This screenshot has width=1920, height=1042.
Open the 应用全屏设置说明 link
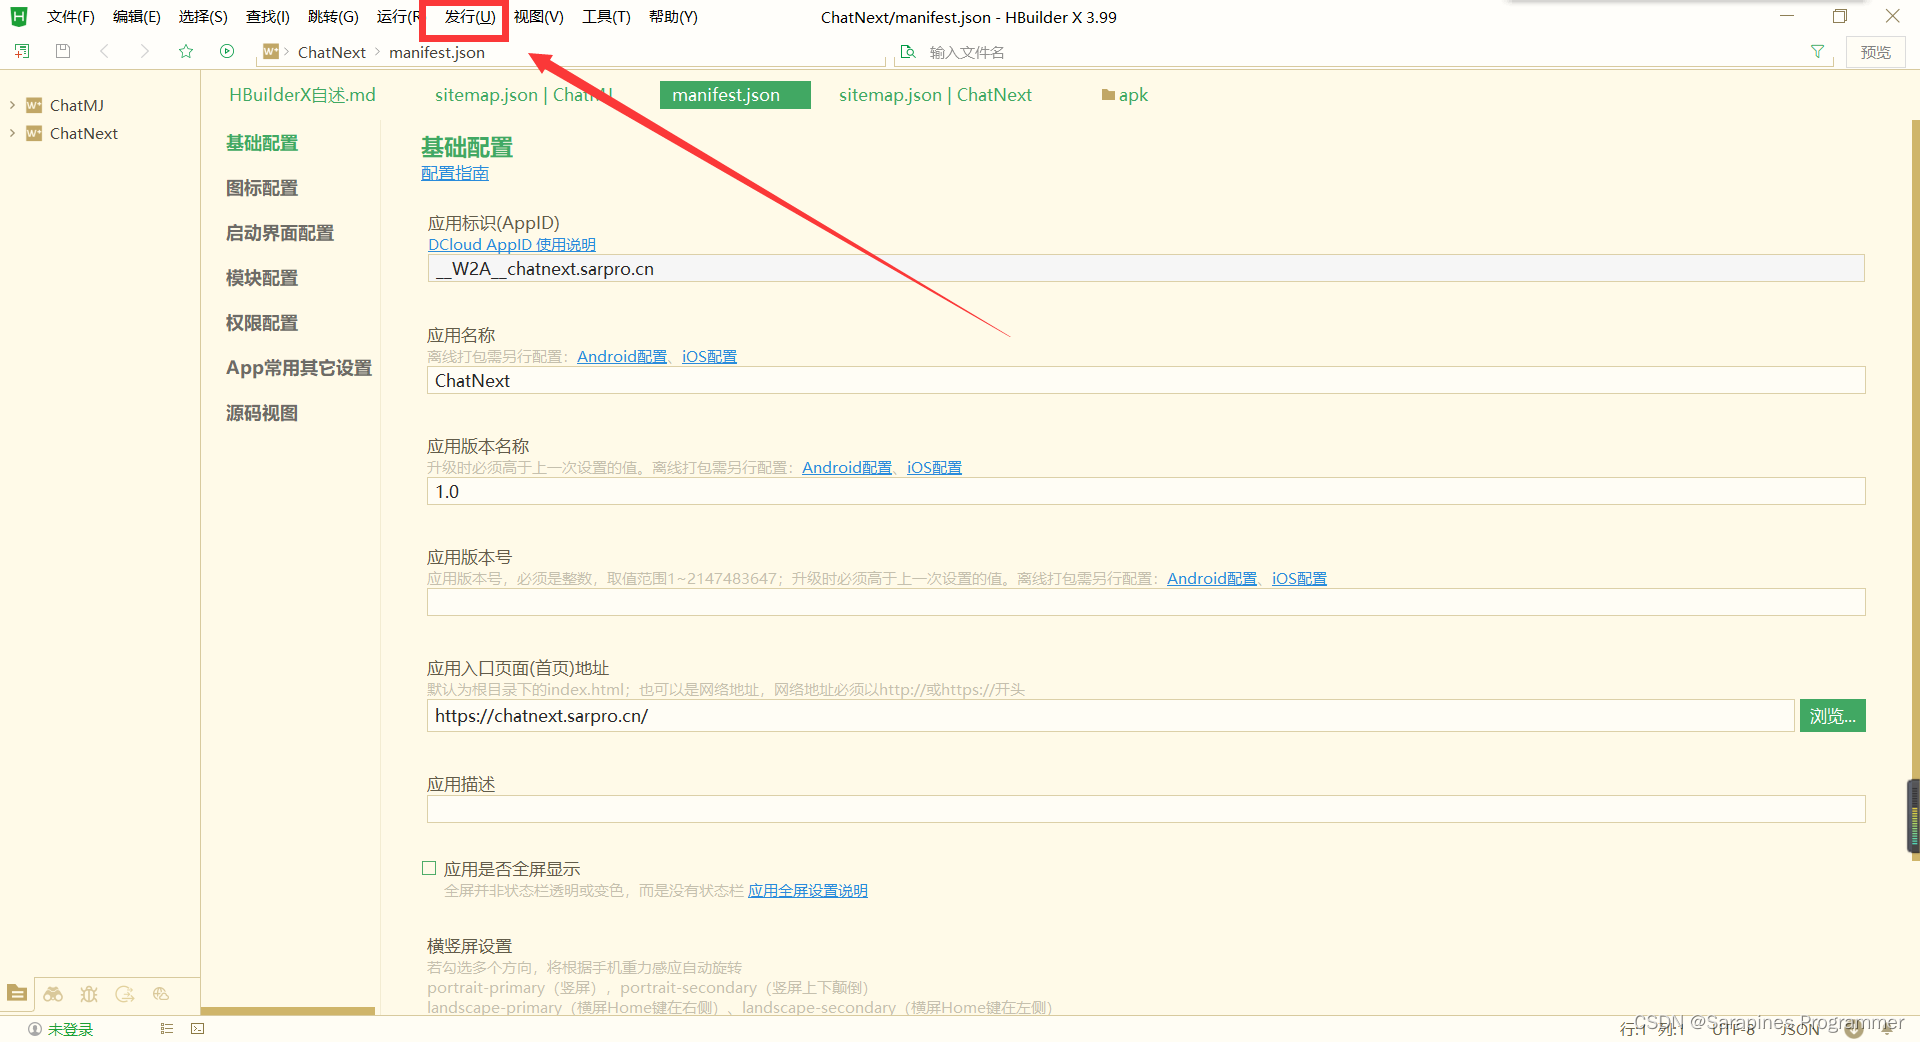pos(808,891)
